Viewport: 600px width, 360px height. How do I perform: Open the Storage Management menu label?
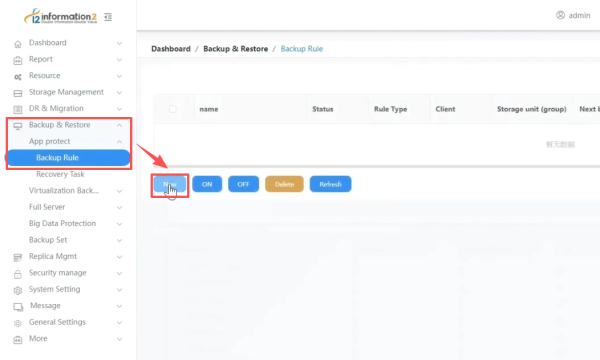[66, 92]
